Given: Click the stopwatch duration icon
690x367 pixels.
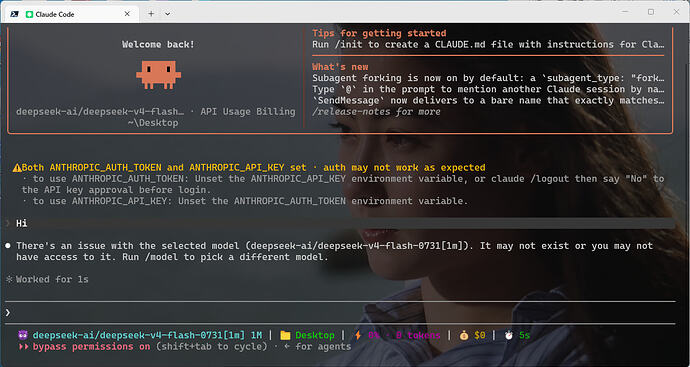Looking at the screenshot, I should [x=509, y=335].
